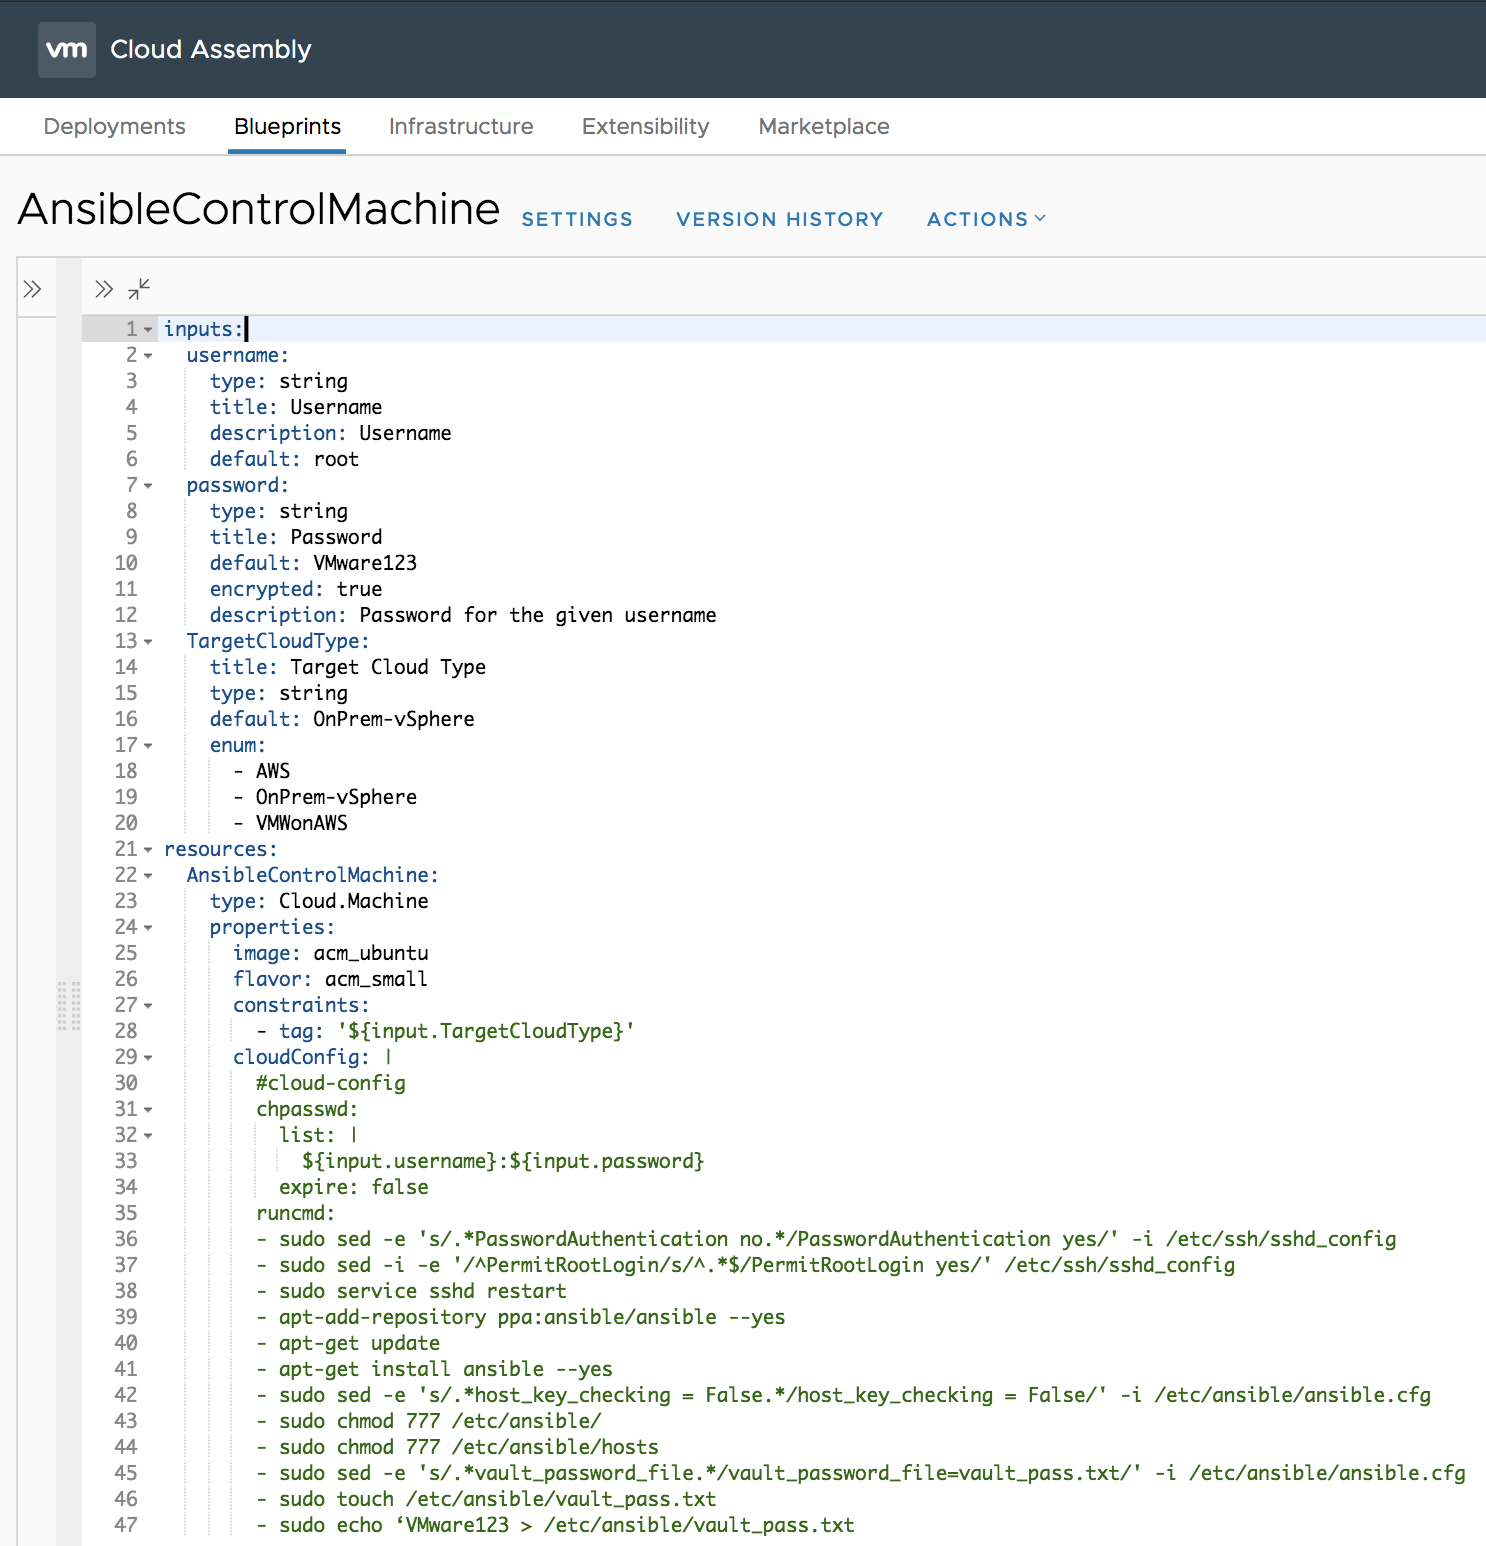Collapse the chpasswd block on line 31
The height and width of the screenshot is (1546, 1486).
point(148,1110)
